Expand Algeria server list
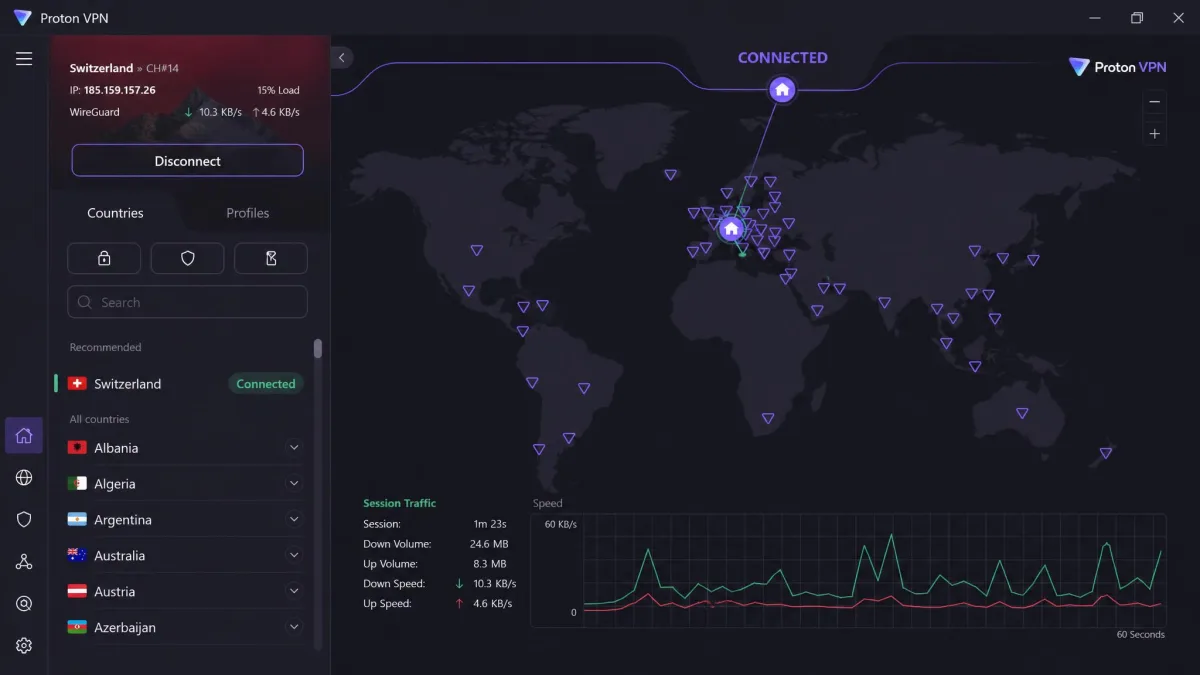The width and height of the screenshot is (1200, 675). coord(294,484)
